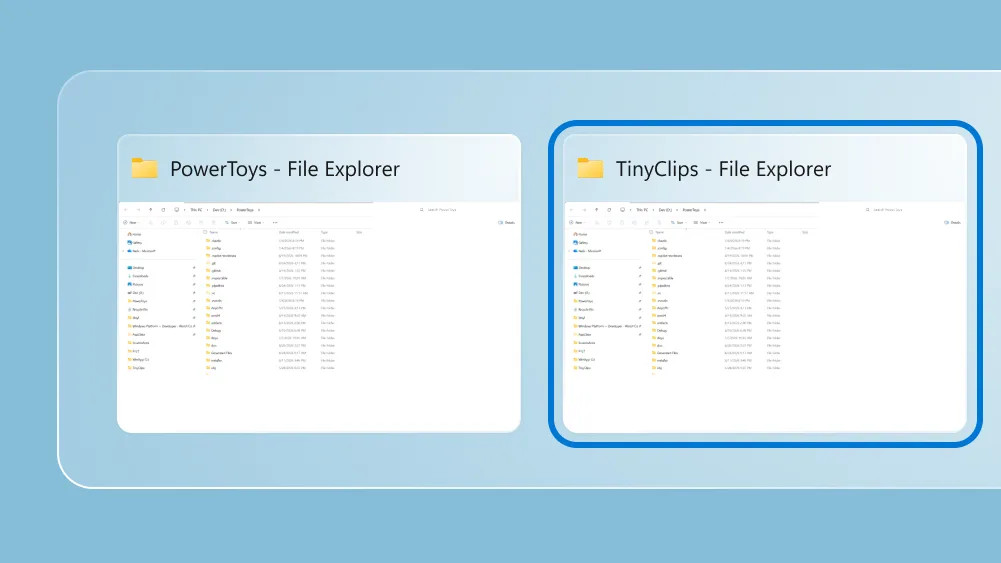Open the New dropdown in TinyClips window

pos(576,223)
